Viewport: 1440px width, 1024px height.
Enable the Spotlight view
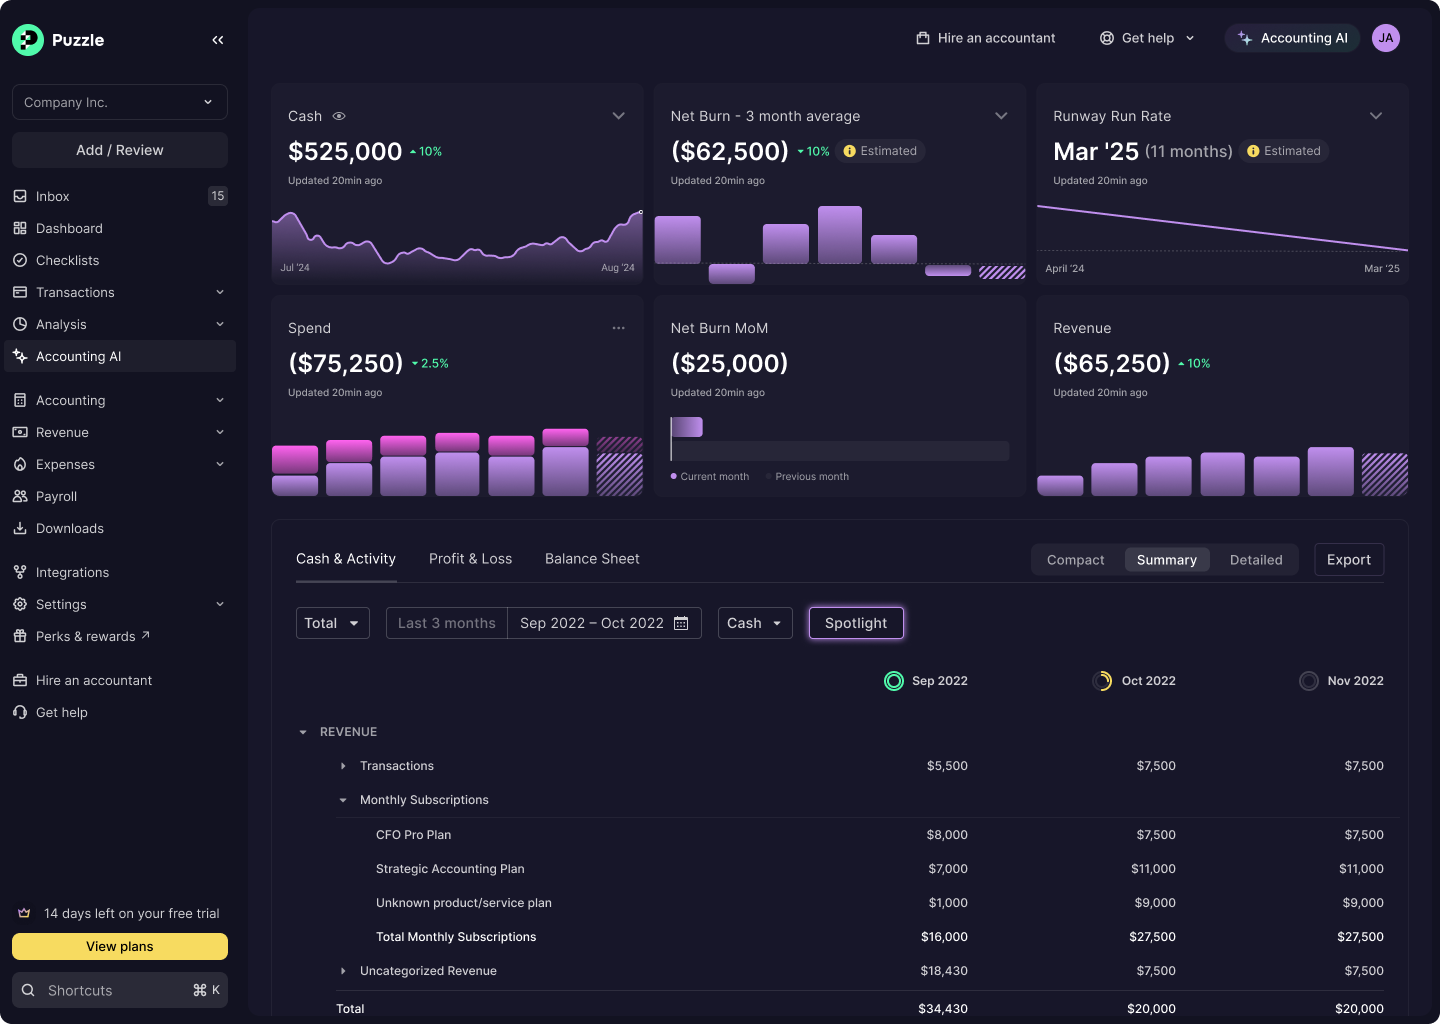(x=856, y=623)
